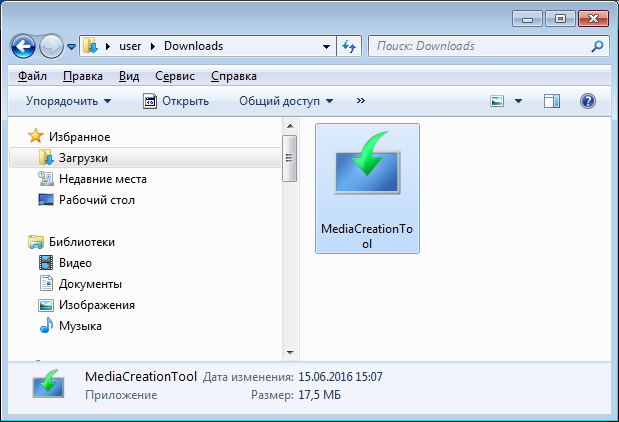Open address bar previous locations dropdown
Image resolution: width=619 pixels, height=422 pixels.
tap(326, 47)
